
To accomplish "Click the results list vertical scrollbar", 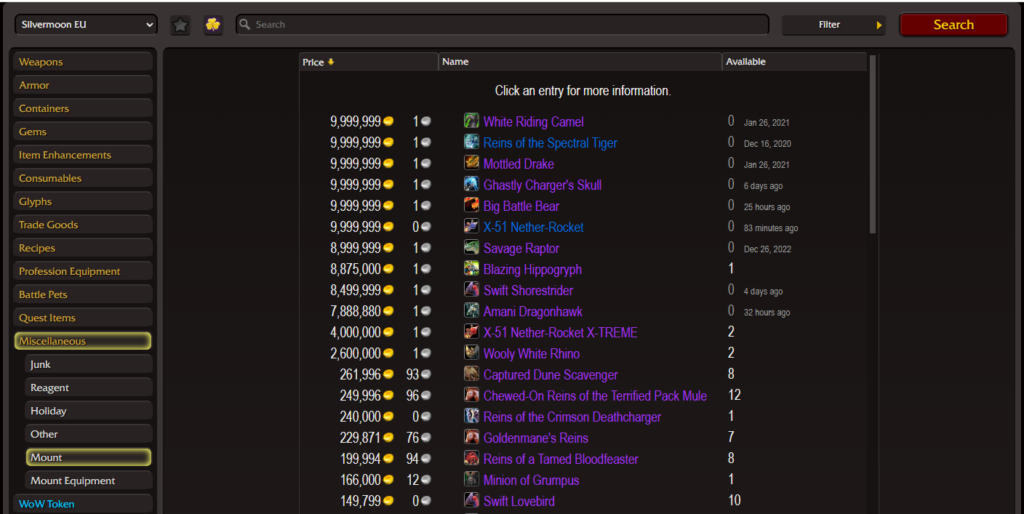I will pyautogui.click(x=872, y=144).
